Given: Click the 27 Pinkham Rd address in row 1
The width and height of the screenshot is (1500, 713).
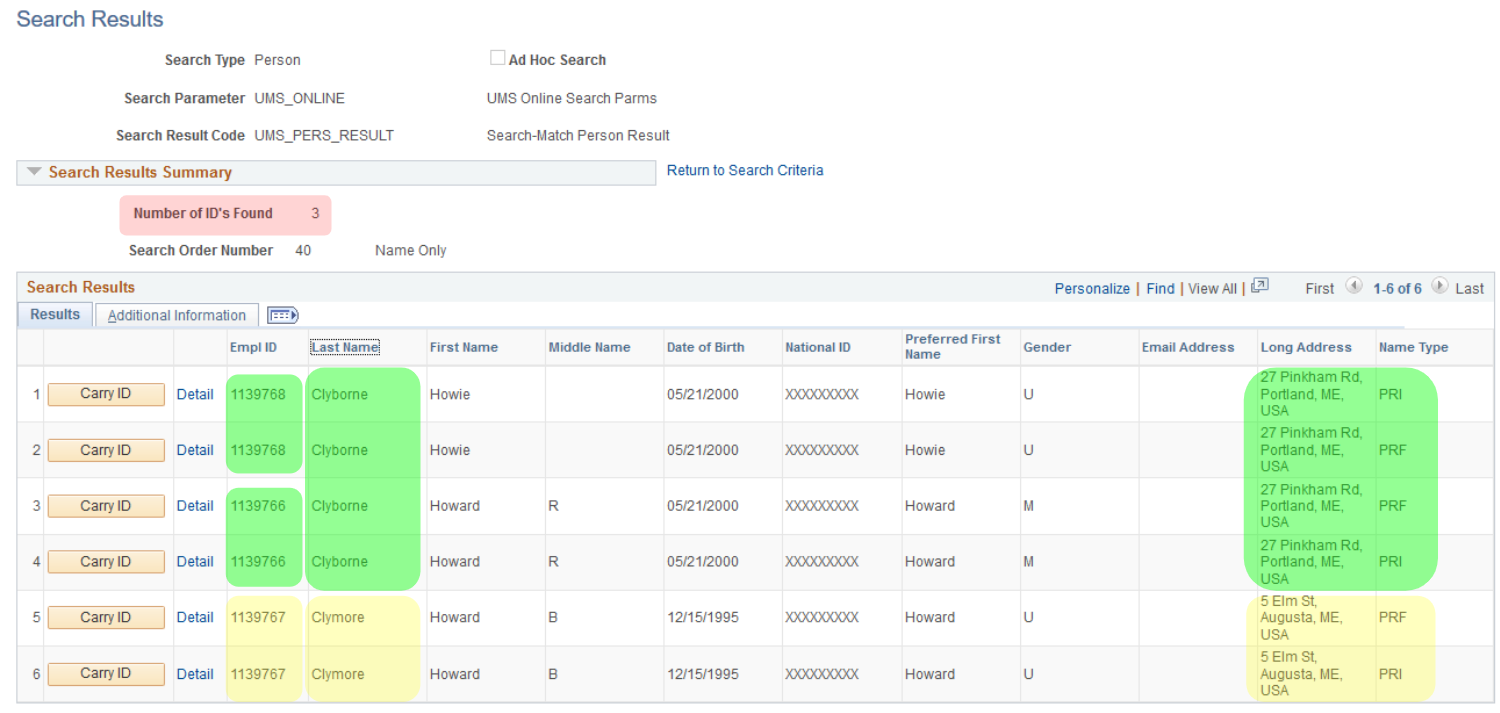Looking at the screenshot, I should 1311,394.
